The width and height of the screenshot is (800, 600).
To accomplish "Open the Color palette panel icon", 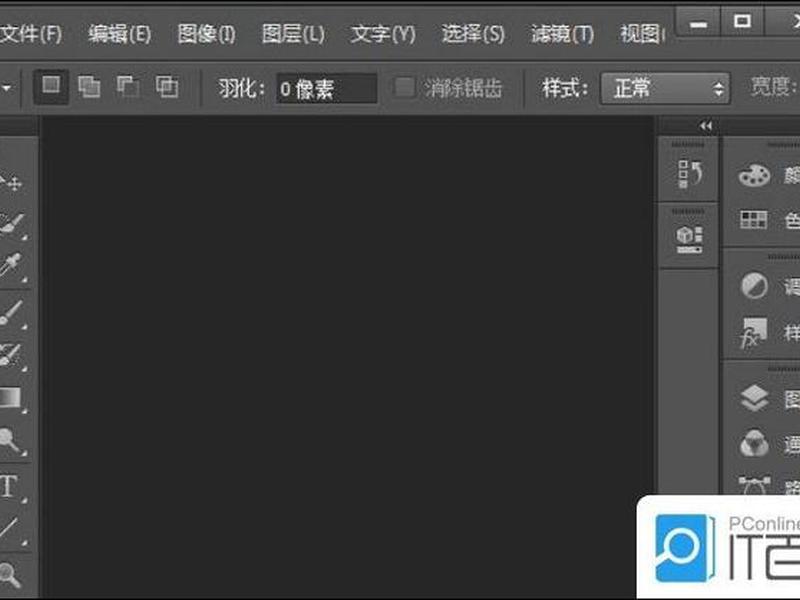I will coord(754,175).
